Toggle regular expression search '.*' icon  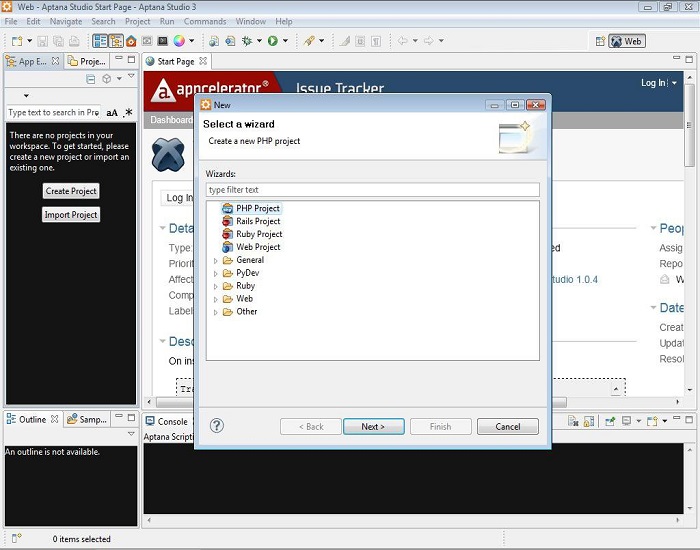128,113
